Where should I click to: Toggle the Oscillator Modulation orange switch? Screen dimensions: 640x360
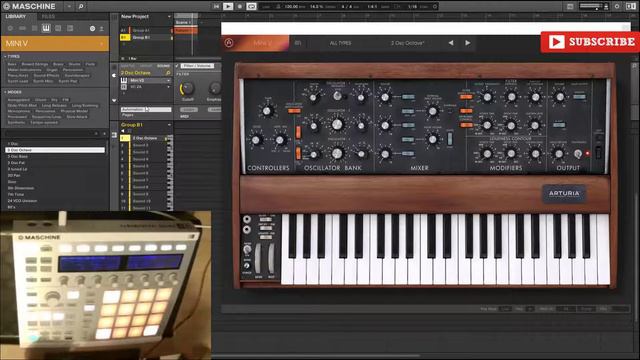(293, 110)
